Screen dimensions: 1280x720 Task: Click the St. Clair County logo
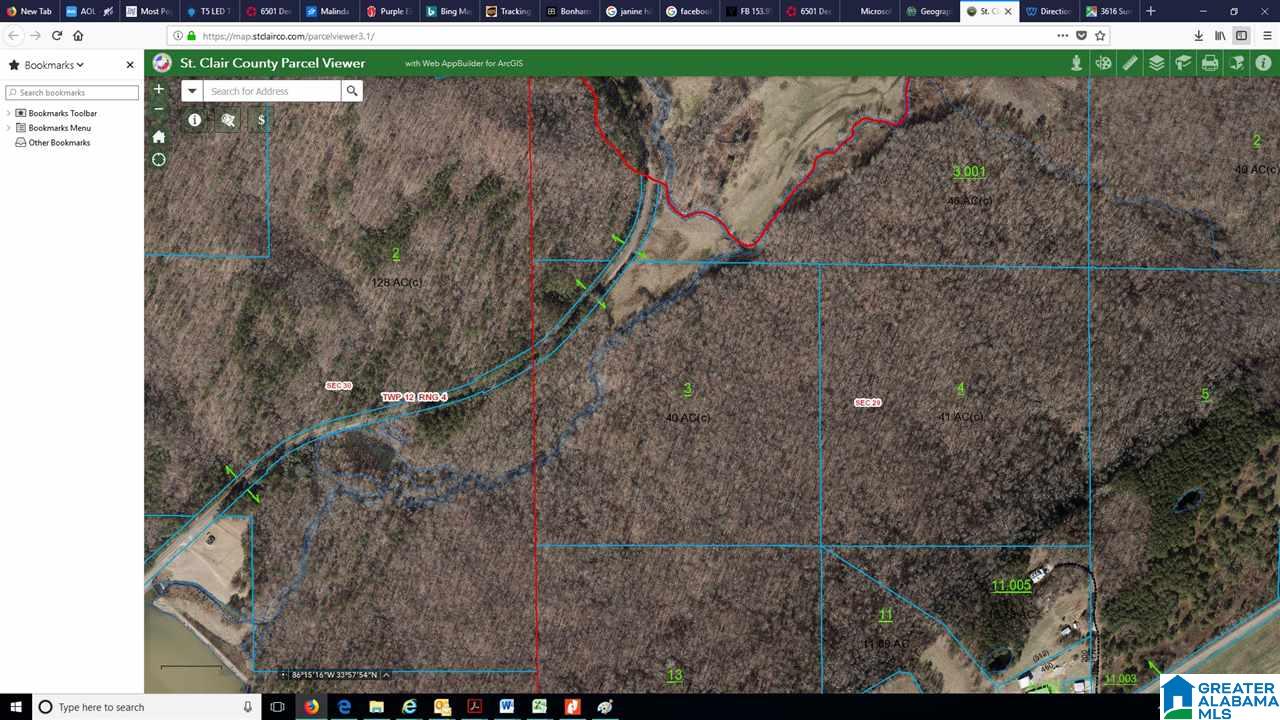pyautogui.click(x=162, y=63)
